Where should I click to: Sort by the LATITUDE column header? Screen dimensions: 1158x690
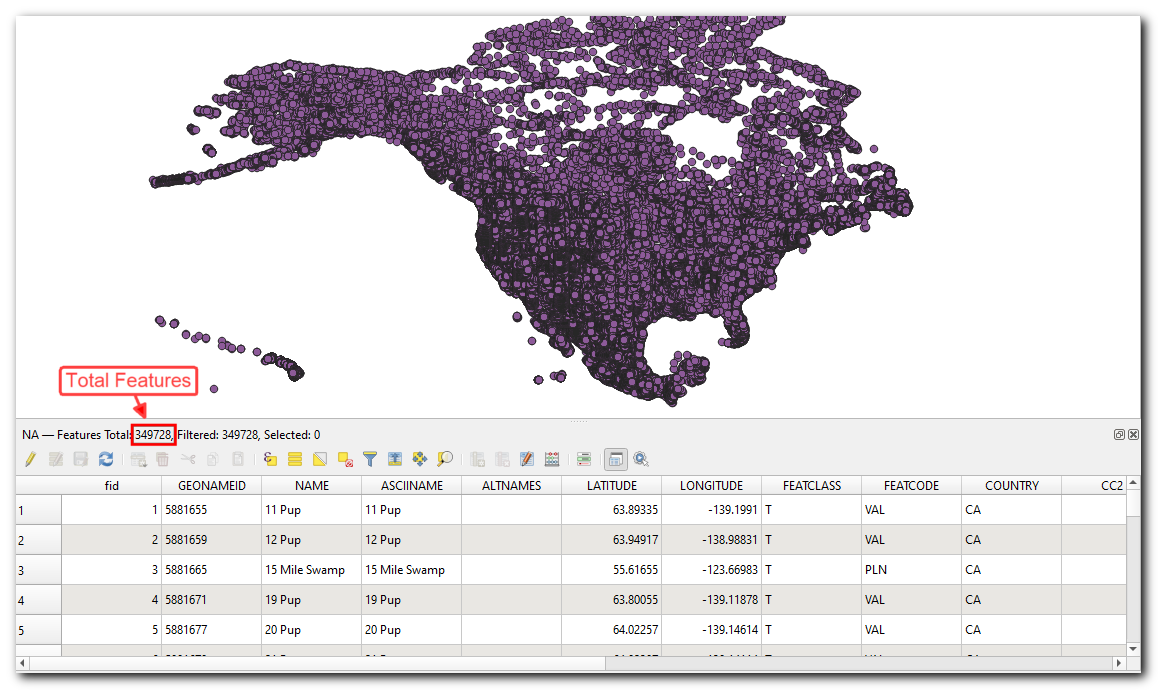click(x=611, y=486)
